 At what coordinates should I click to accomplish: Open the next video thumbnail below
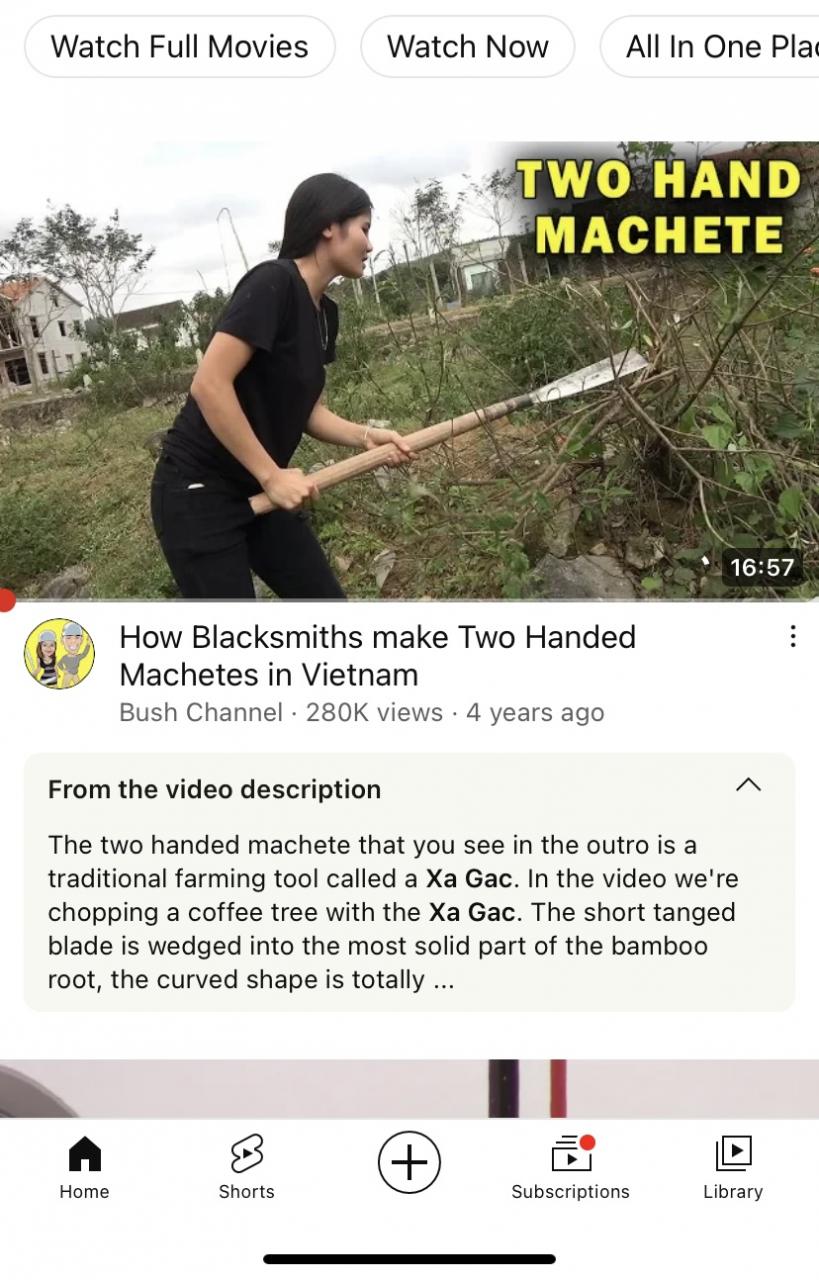pyautogui.click(x=409, y=1088)
